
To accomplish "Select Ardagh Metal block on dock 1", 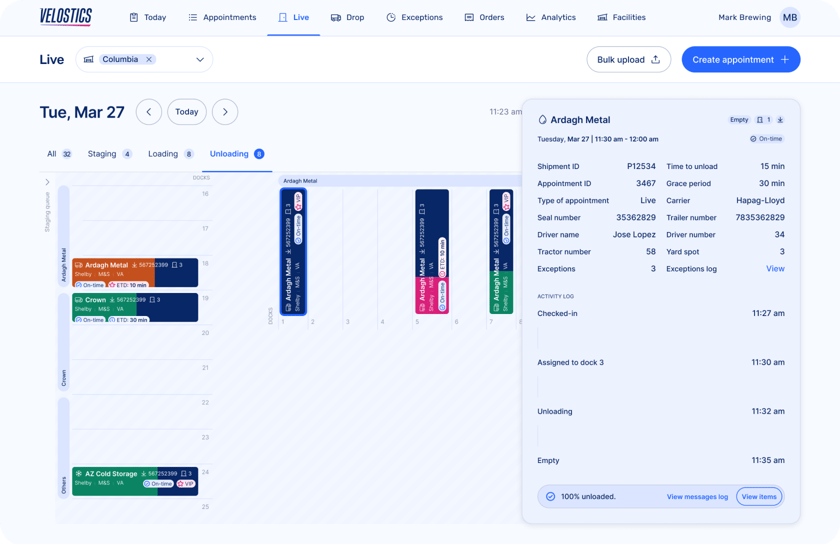I will (293, 251).
